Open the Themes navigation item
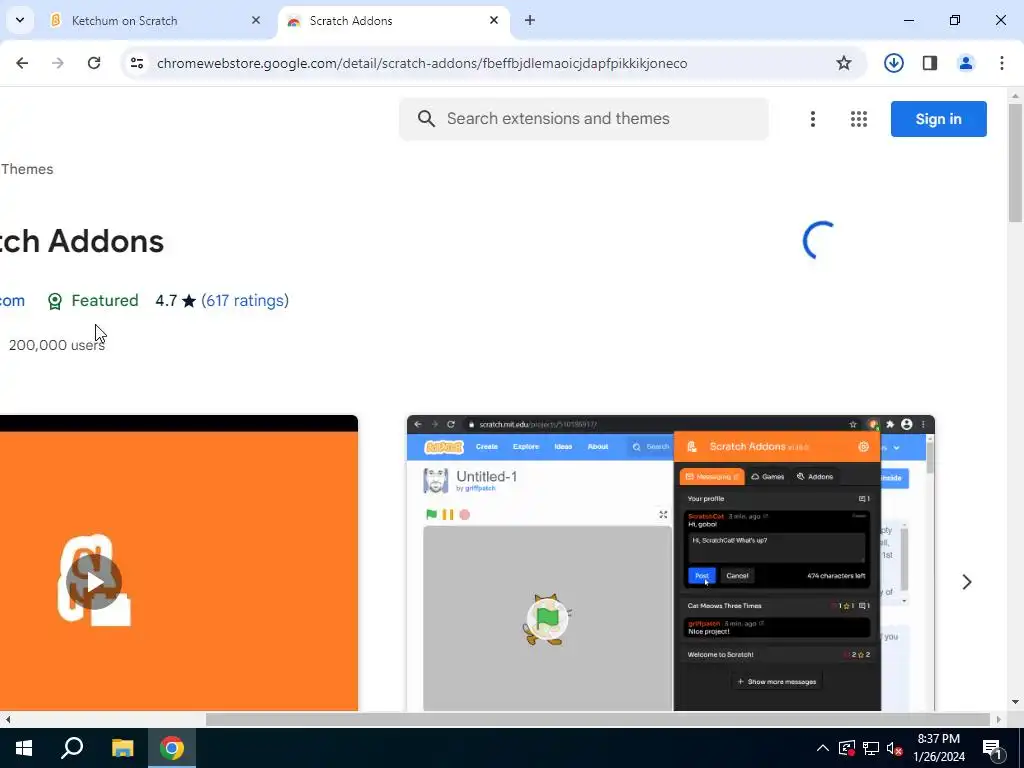The image size is (1024, 768). pos(27,169)
